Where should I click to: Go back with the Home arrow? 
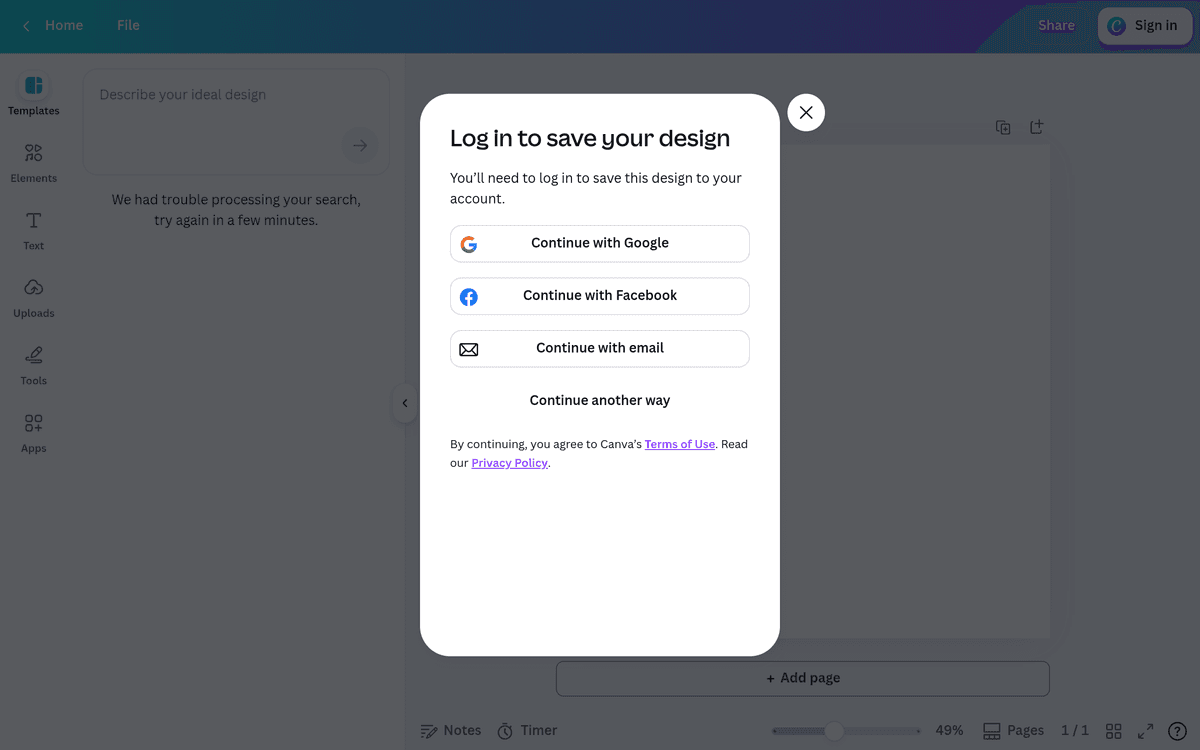tap(54, 25)
